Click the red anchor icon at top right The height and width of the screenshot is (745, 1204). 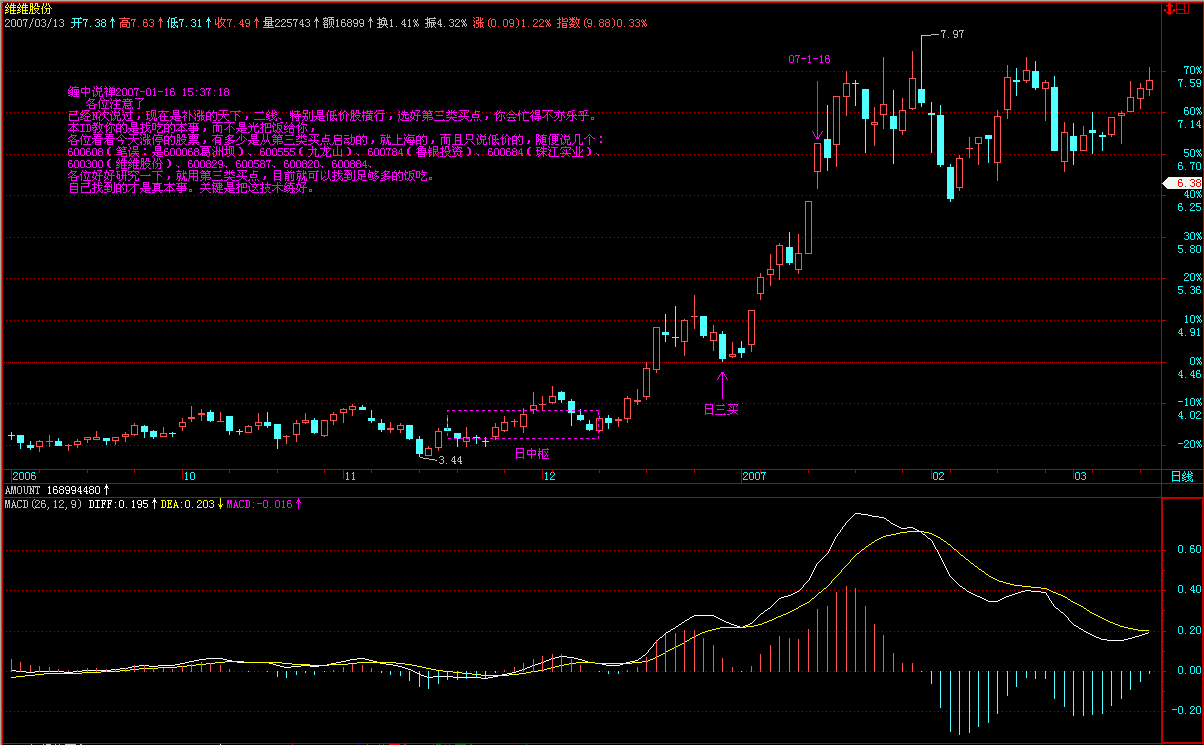pos(1169,9)
